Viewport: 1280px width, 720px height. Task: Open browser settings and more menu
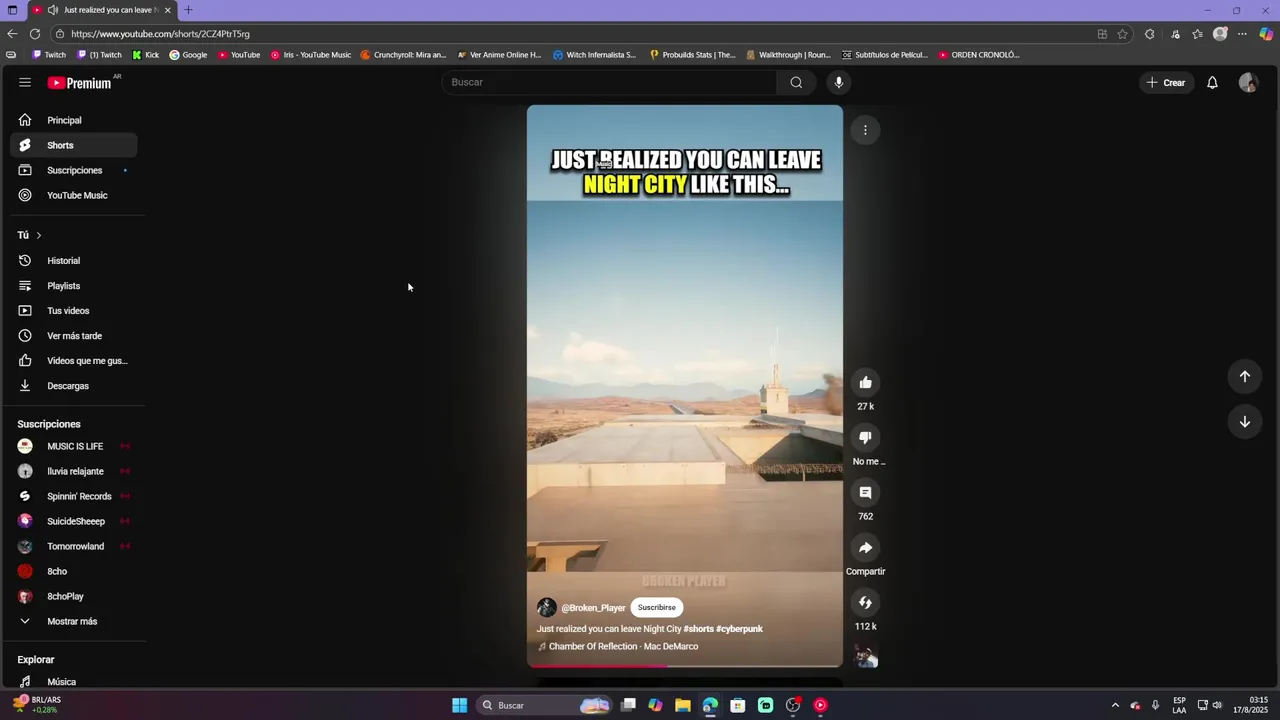point(1243,34)
